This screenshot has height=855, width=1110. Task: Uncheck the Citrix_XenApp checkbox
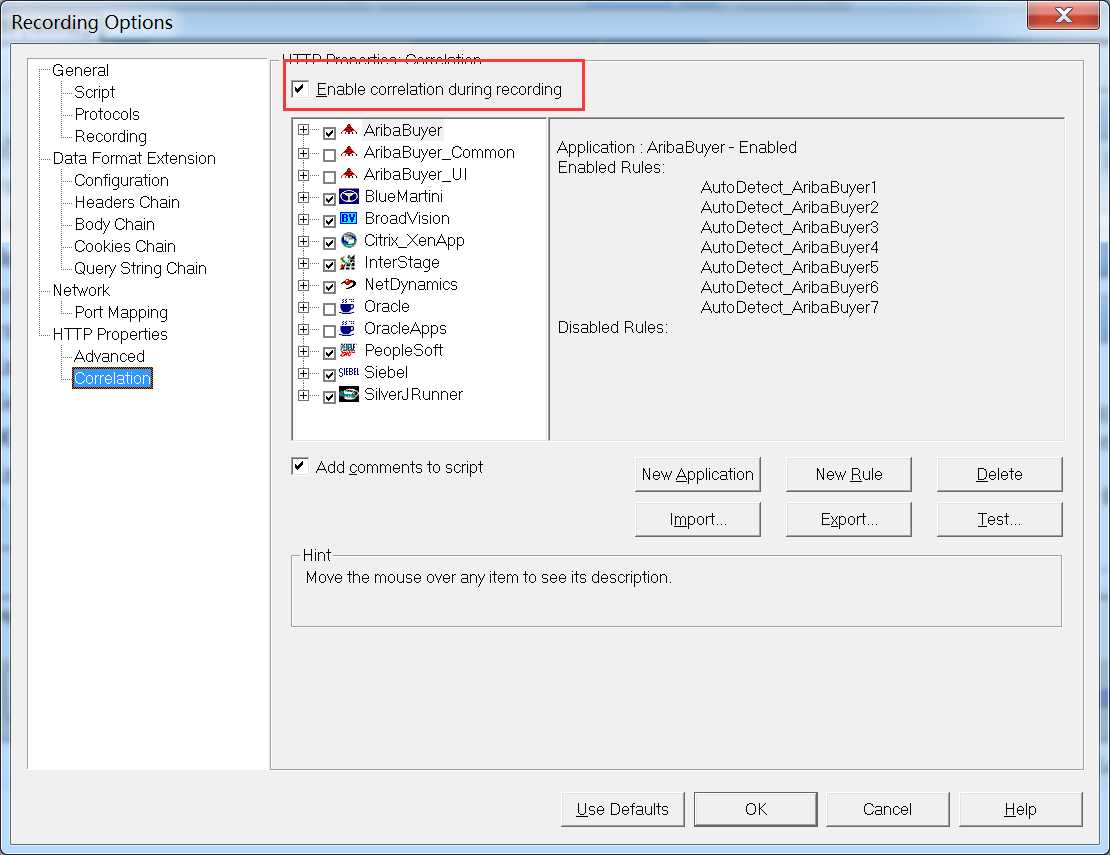point(329,243)
